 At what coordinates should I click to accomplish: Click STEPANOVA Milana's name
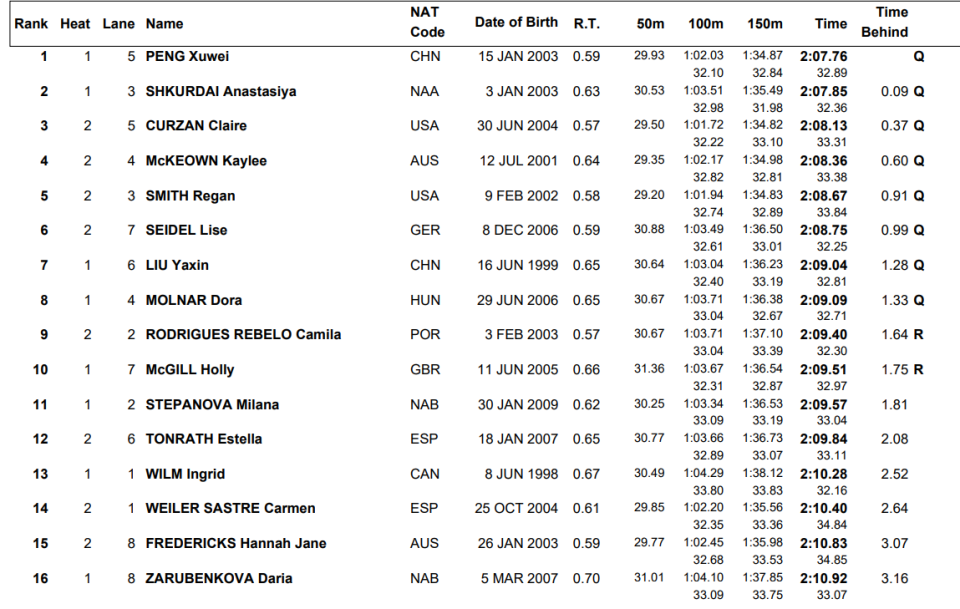pyautogui.click(x=212, y=405)
